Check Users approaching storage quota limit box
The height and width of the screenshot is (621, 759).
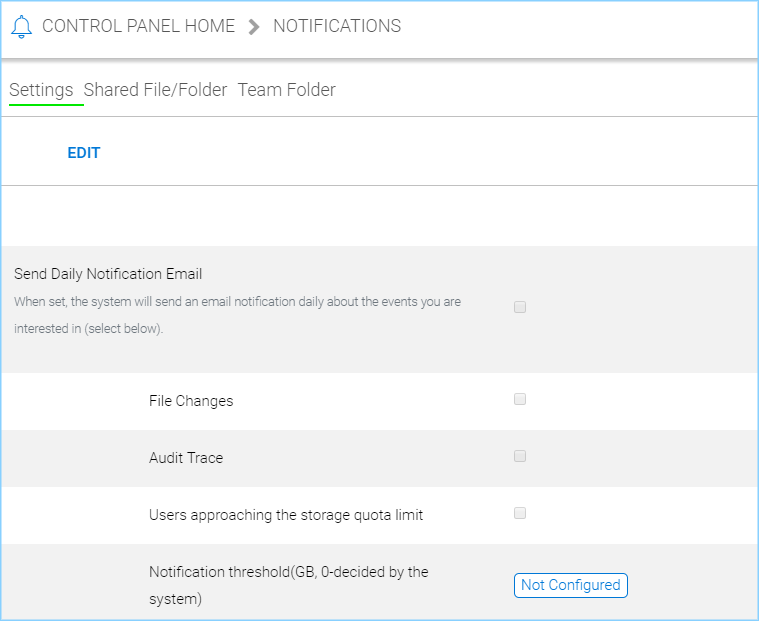pos(520,513)
